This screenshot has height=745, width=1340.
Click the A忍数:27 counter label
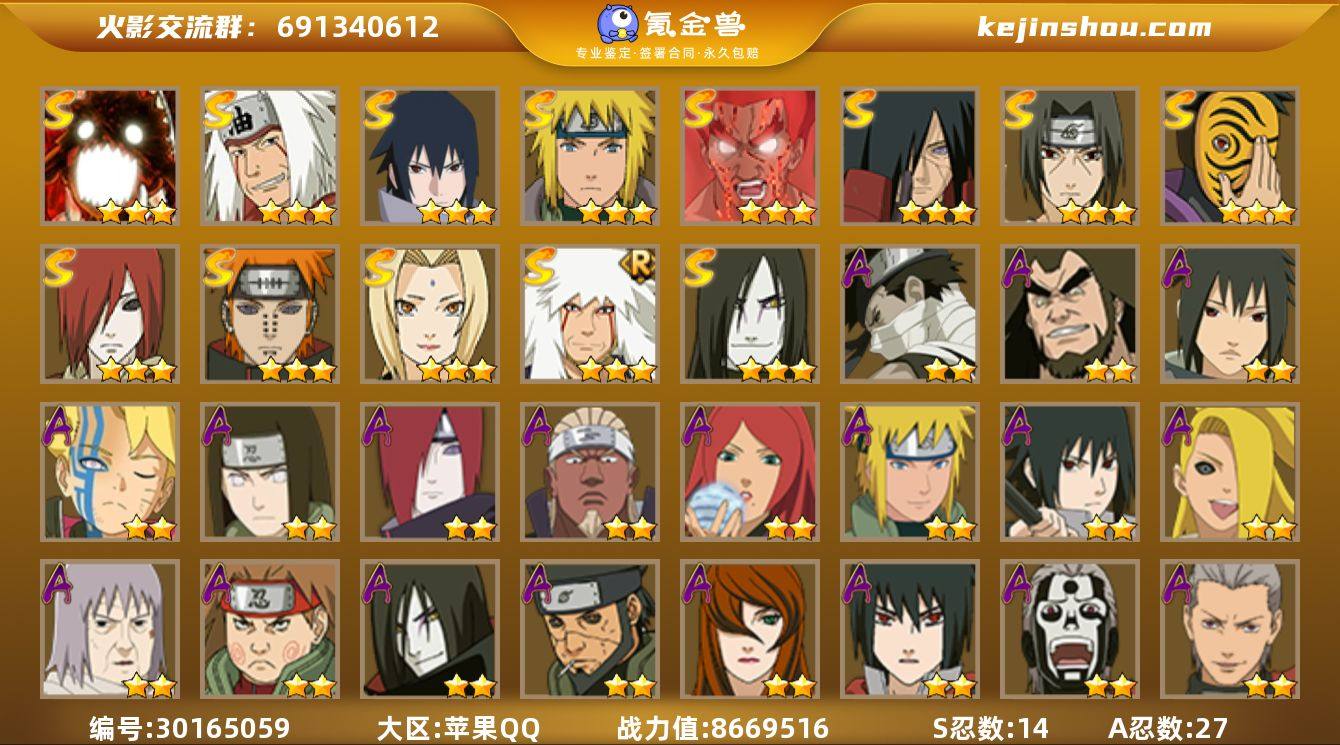pos(1168,727)
